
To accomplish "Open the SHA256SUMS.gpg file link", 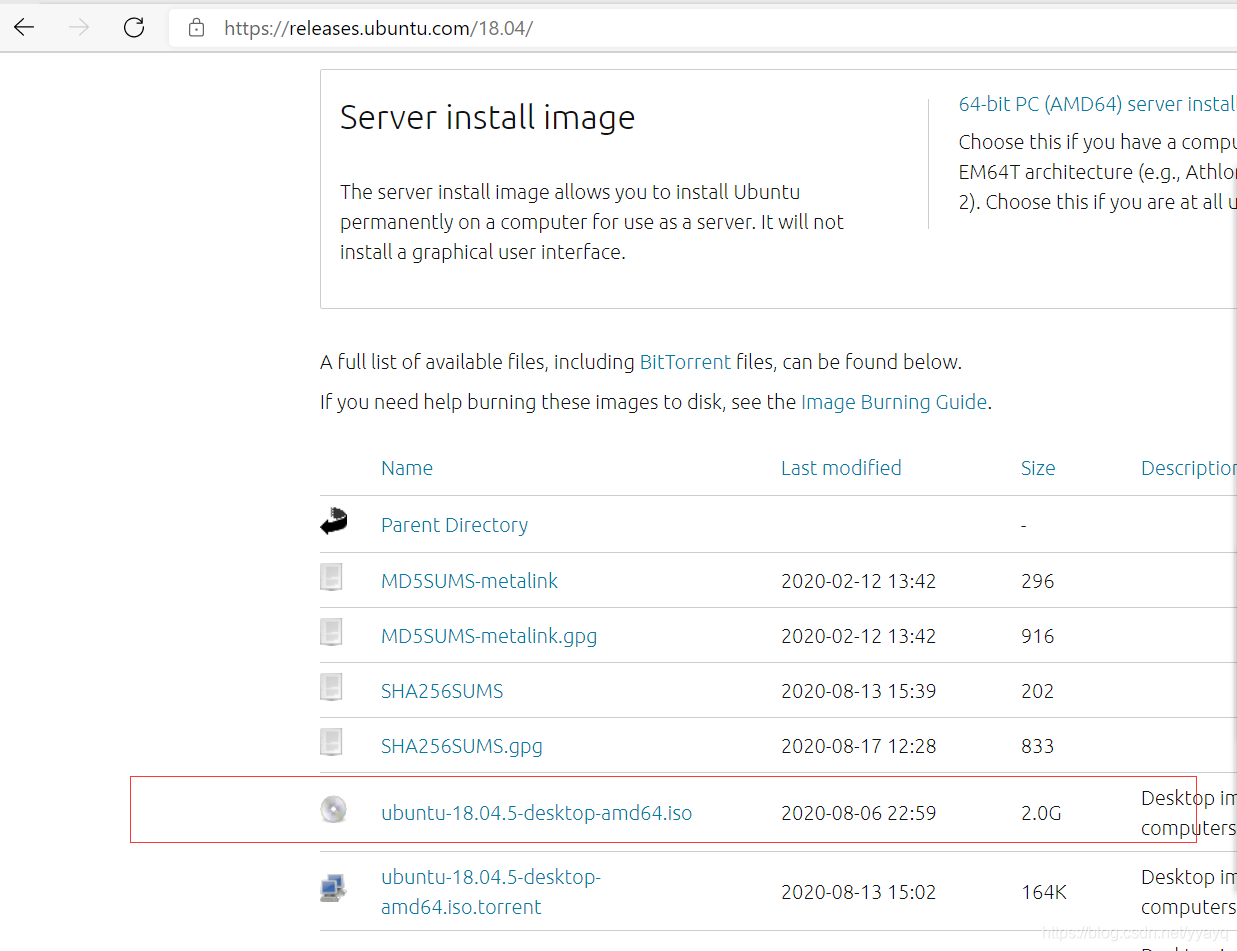I will tap(462, 746).
